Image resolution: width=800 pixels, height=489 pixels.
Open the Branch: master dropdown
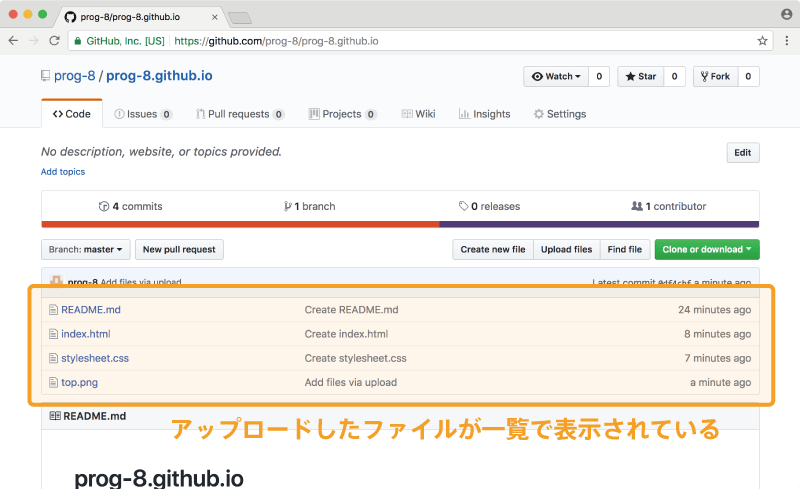tap(86, 250)
